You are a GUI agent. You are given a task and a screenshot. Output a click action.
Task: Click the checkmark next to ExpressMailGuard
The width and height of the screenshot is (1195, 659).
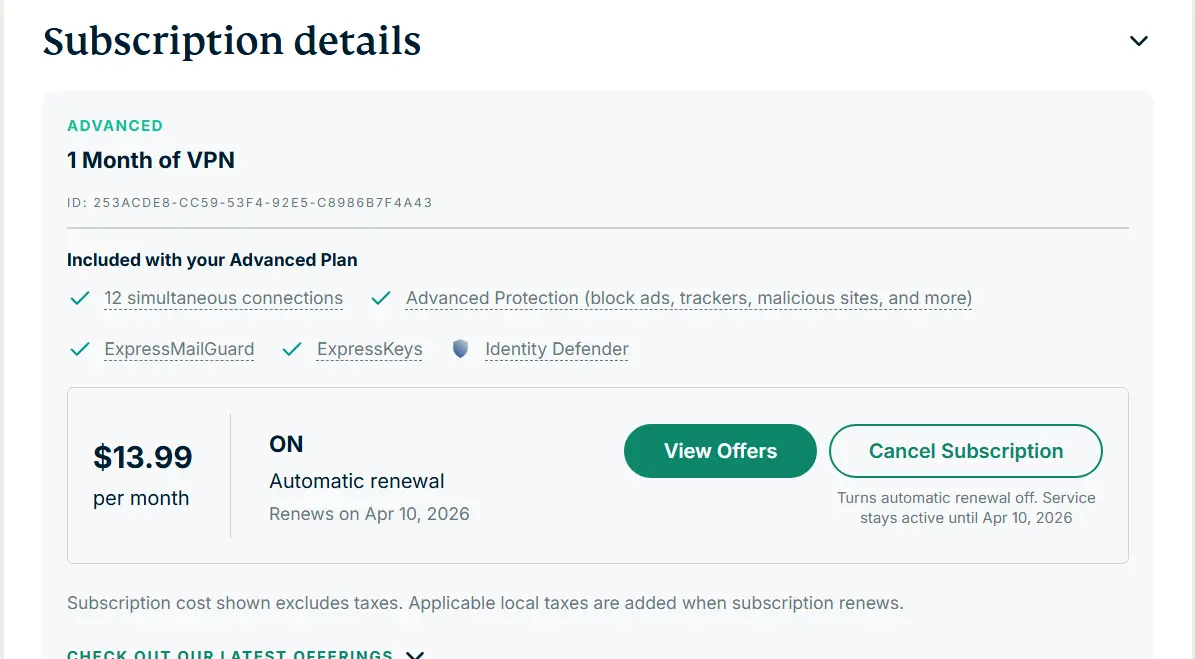point(80,349)
